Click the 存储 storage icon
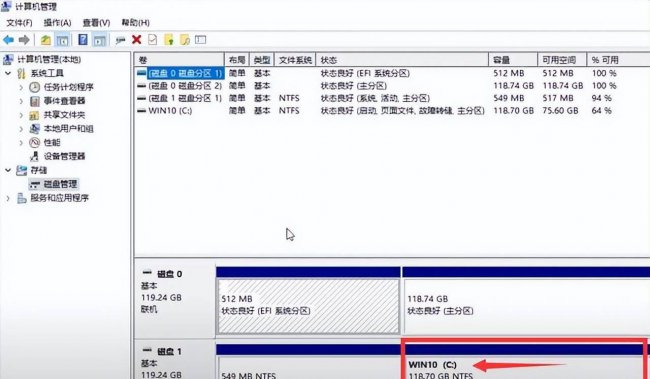Image resolution: width=650 pixels, height=379 pixels. [22, 170]
